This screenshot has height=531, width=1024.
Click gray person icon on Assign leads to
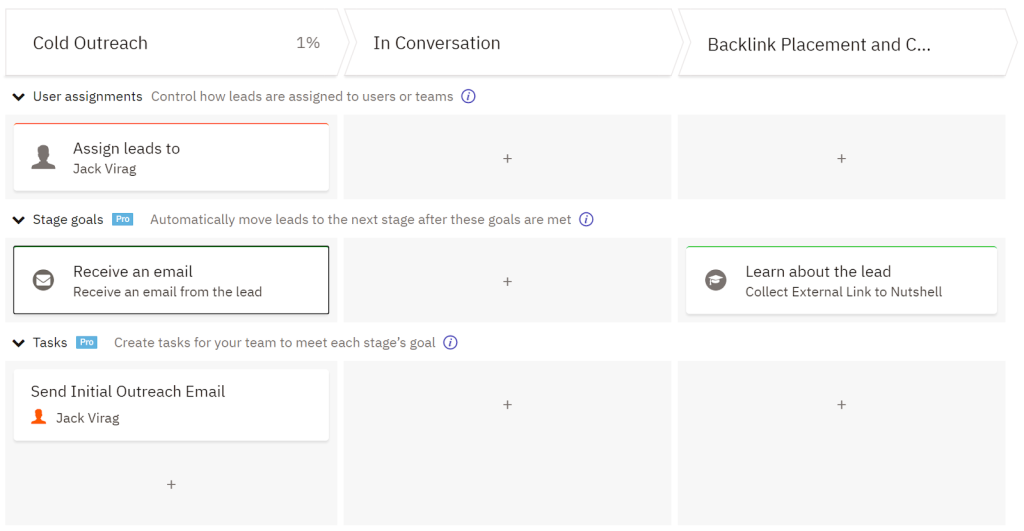click(x=44, y=157)
